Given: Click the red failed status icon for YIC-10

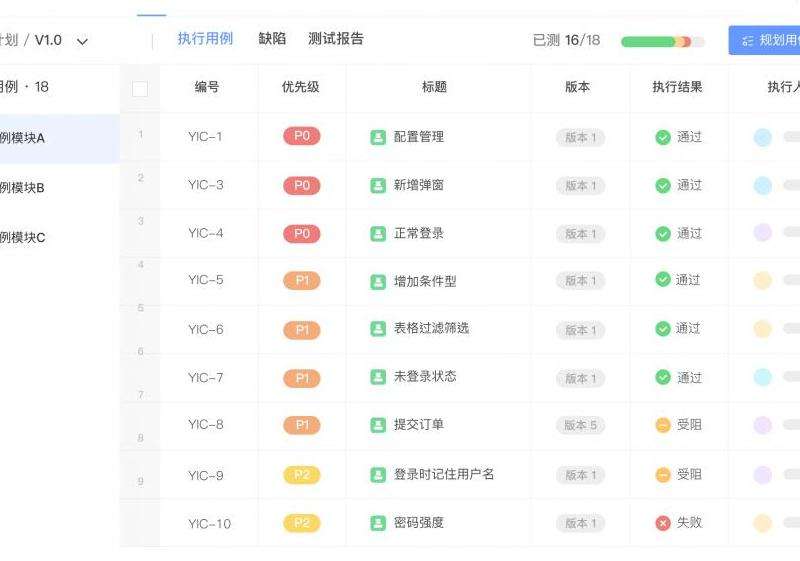Looking at the screenshot, I should [x=663, y=523].
